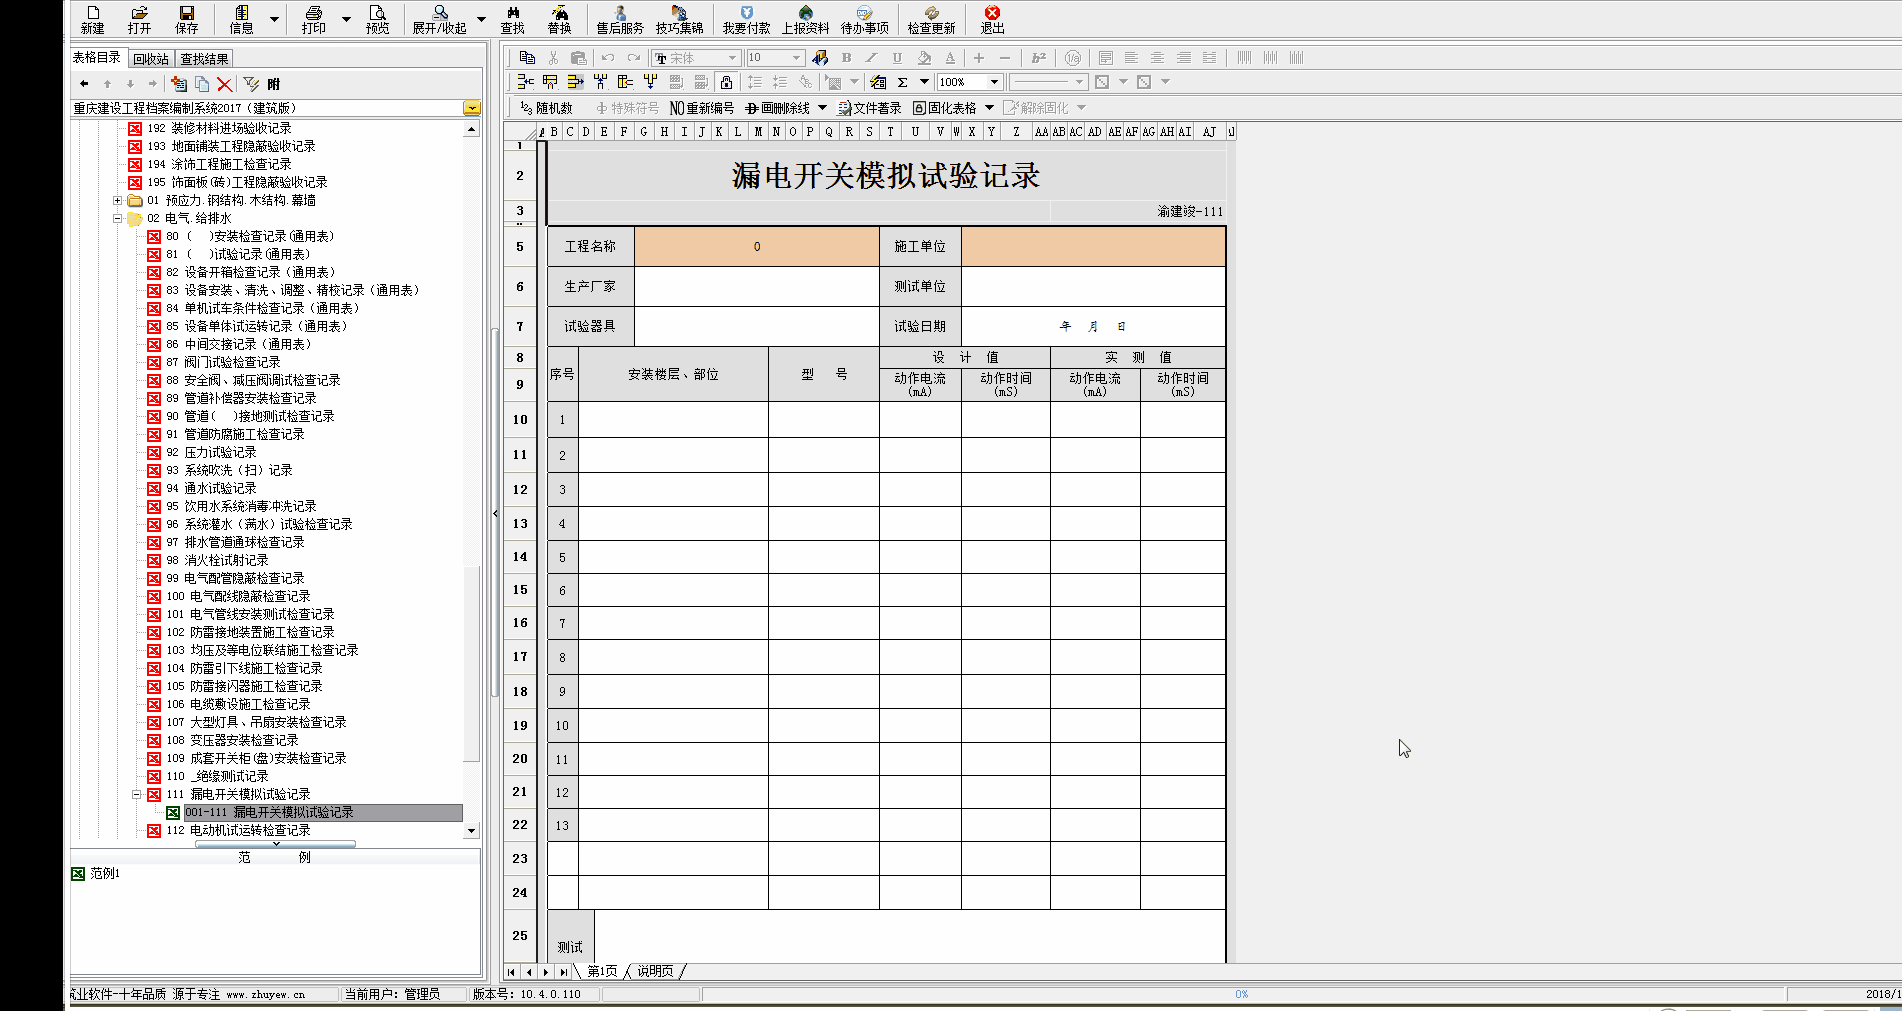Open the project system dropdown 重庆建设工程档案编制系统2017
The height and width of the screenshot is (1011, 1902).
point(472,108)
